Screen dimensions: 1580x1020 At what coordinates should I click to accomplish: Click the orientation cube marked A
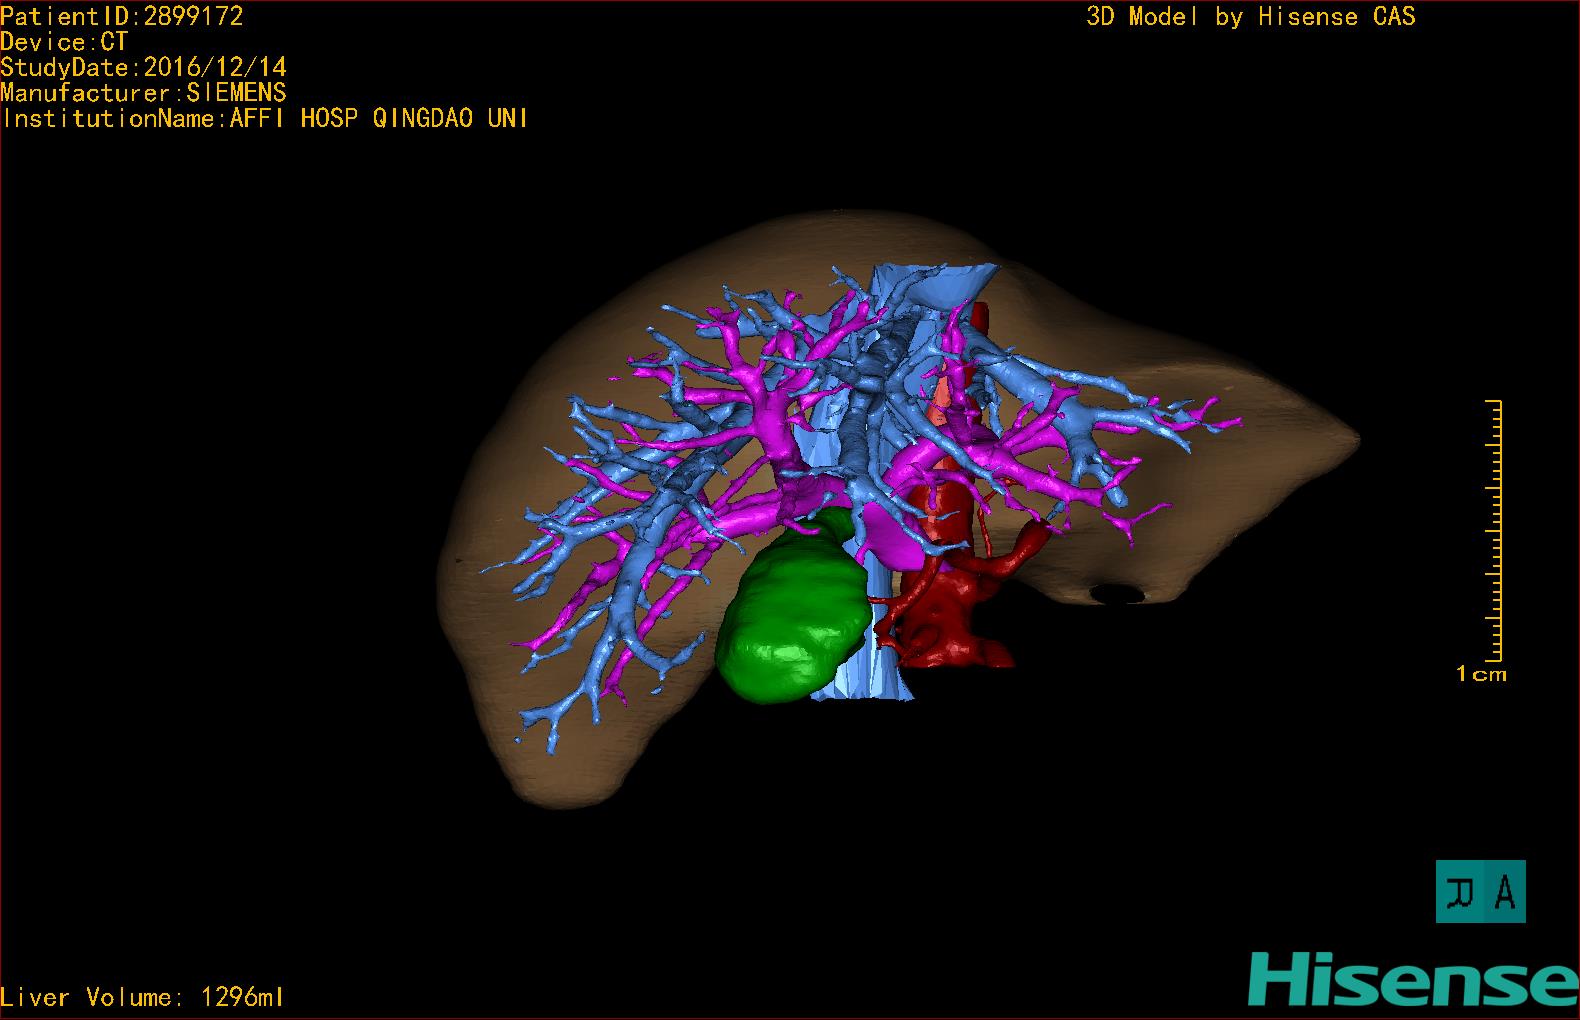[x=1480, y=891]
